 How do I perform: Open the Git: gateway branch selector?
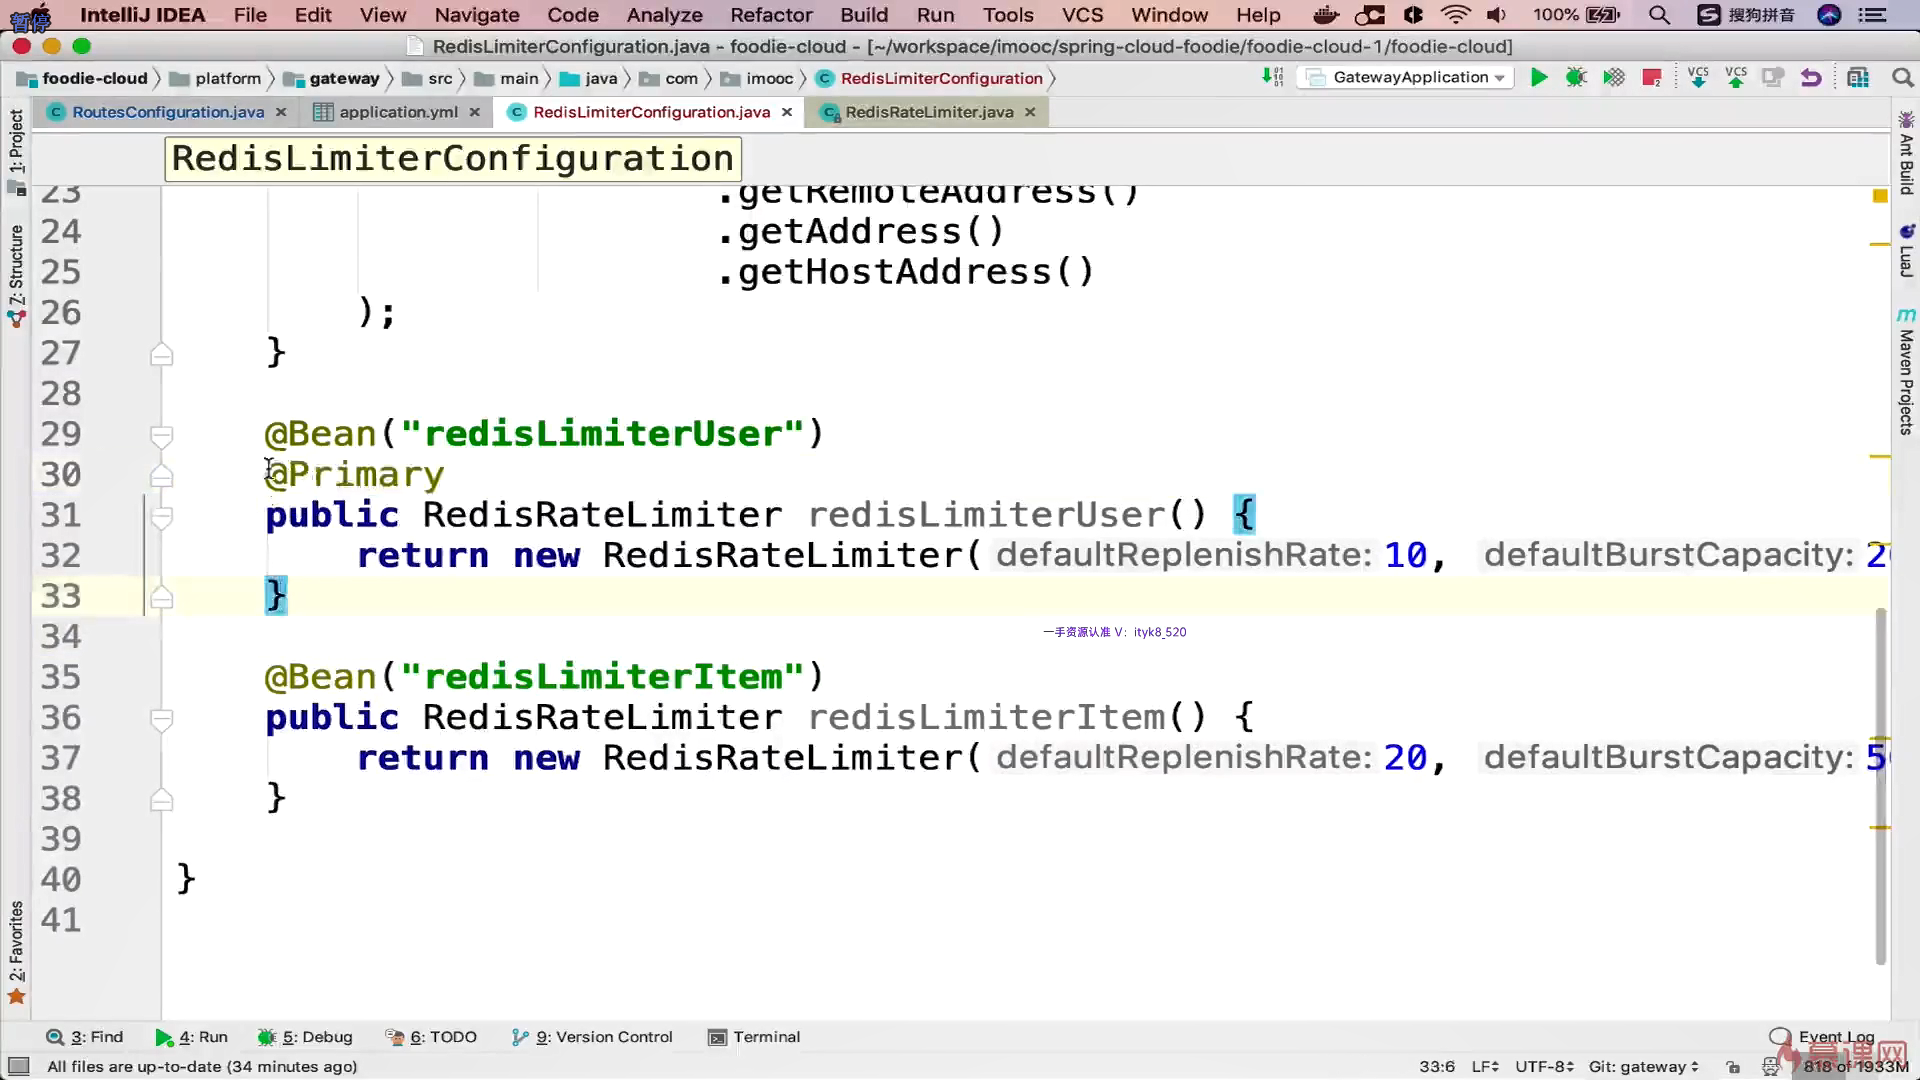[x=1643, y=1067]
